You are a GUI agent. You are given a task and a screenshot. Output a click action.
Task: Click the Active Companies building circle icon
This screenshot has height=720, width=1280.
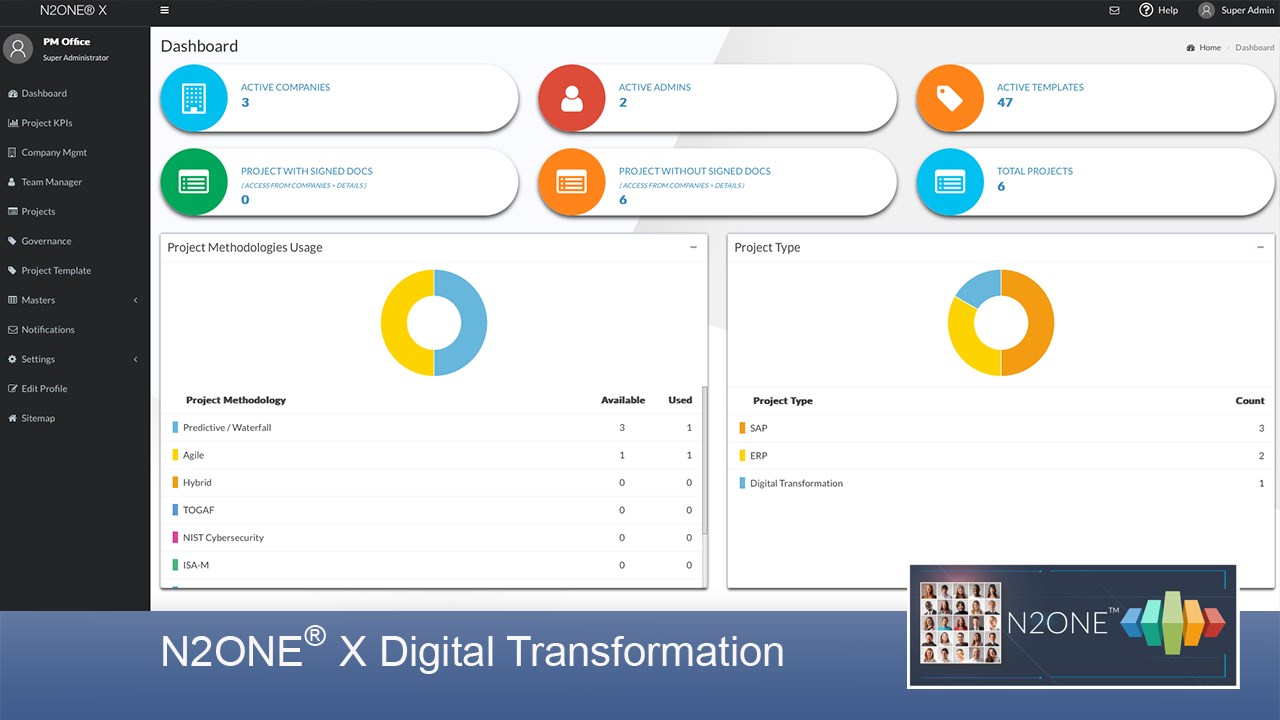click(x=194, y=98)
